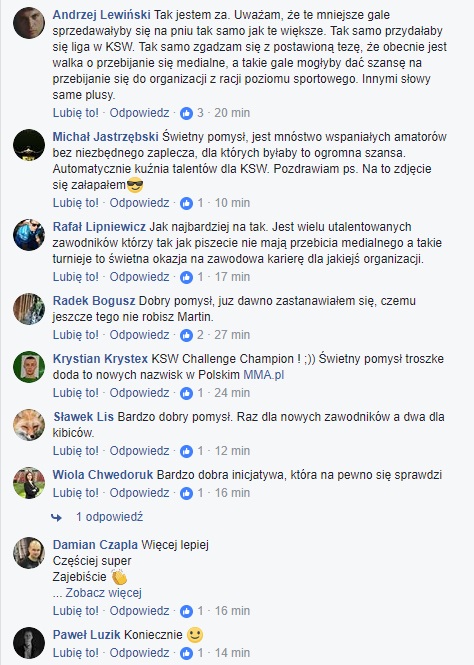Viewport: 474px width, 665px height.
Task: Toggle 'Lubię to!' on Wiola Chwedoruk's comment
Action: pos(75,493)
